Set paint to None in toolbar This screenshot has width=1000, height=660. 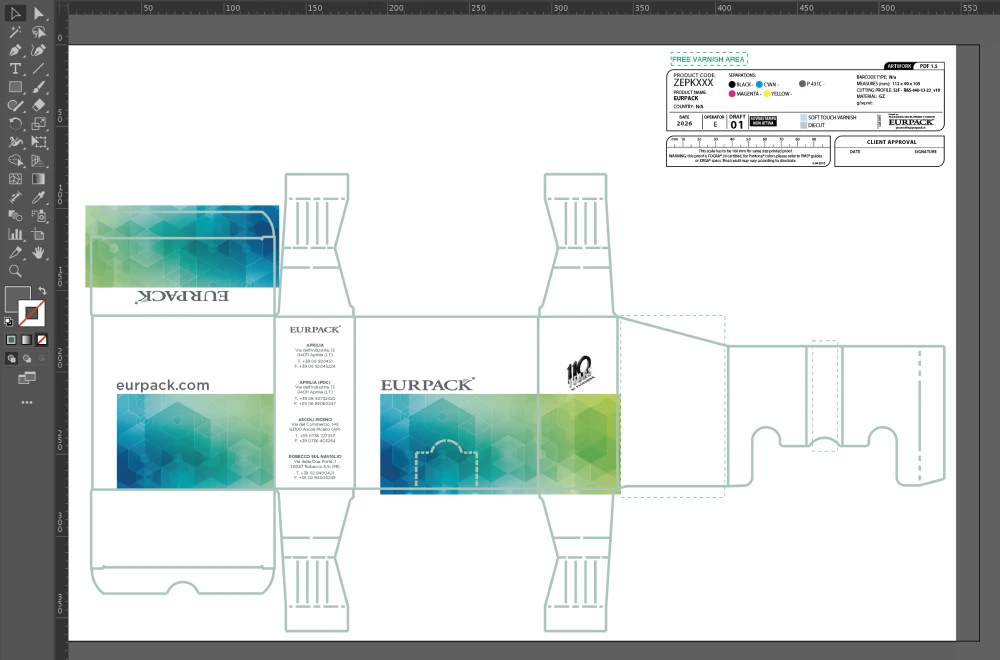[42, 340]
